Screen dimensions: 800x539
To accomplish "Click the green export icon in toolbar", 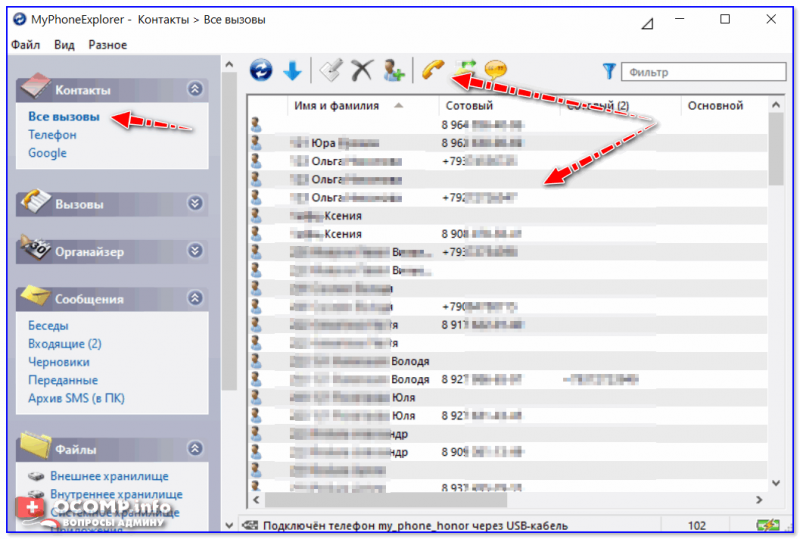I will coord(466,67).
